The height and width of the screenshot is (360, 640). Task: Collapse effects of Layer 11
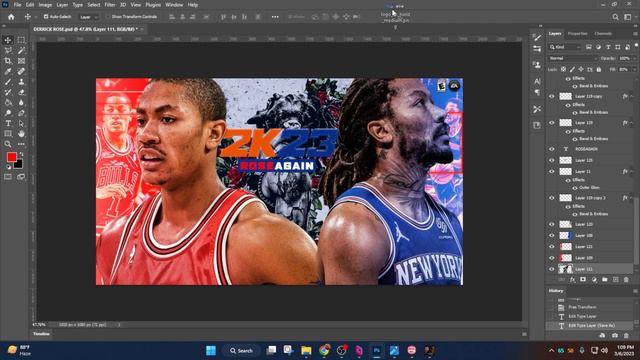point(631,171)
